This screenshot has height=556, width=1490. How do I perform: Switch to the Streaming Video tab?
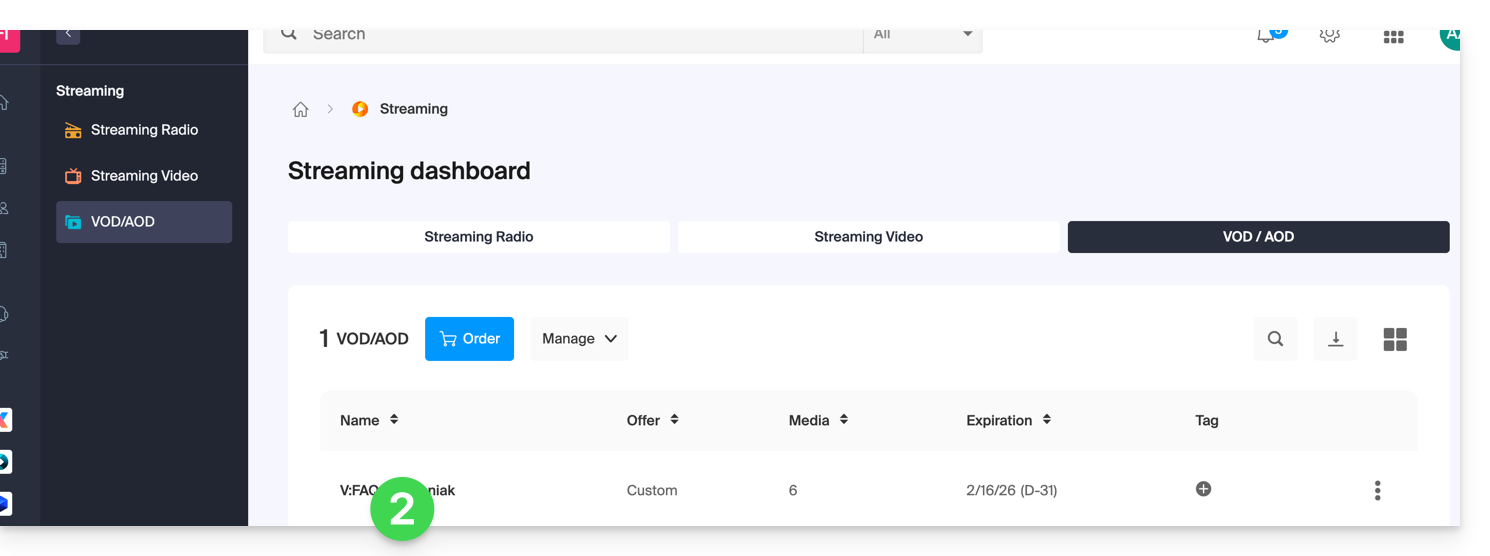click(868, 237)
